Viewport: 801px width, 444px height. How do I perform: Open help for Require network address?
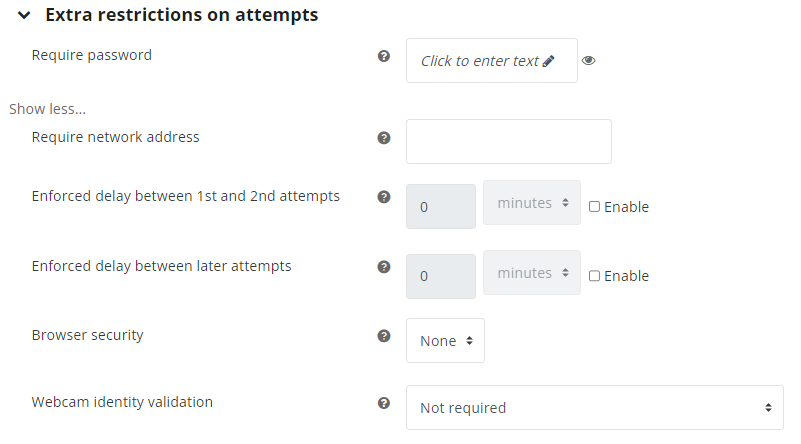384,138
